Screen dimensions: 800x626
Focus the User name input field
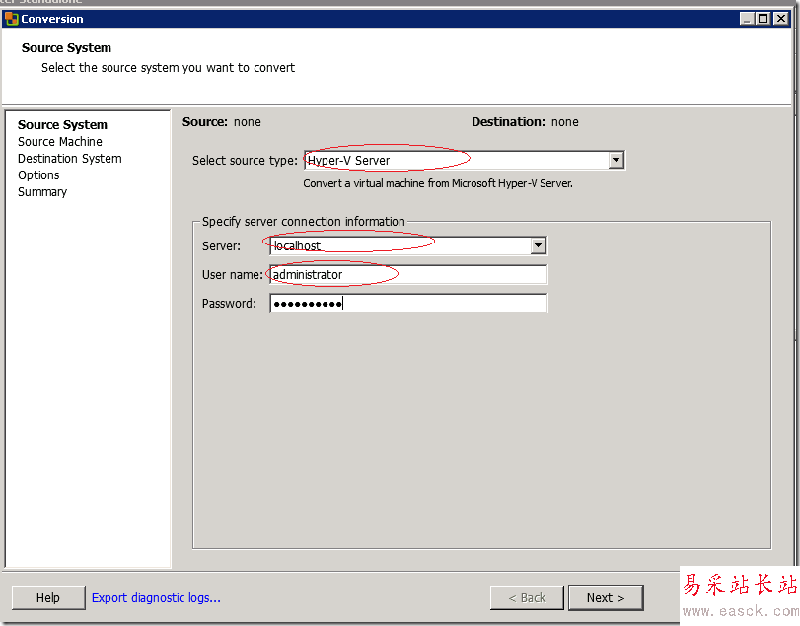[408, 275]
